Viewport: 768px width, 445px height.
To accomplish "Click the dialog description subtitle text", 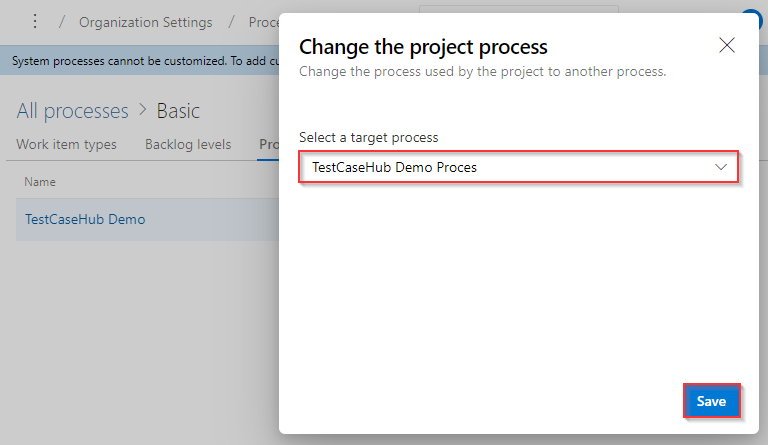I will pos(482,71).
